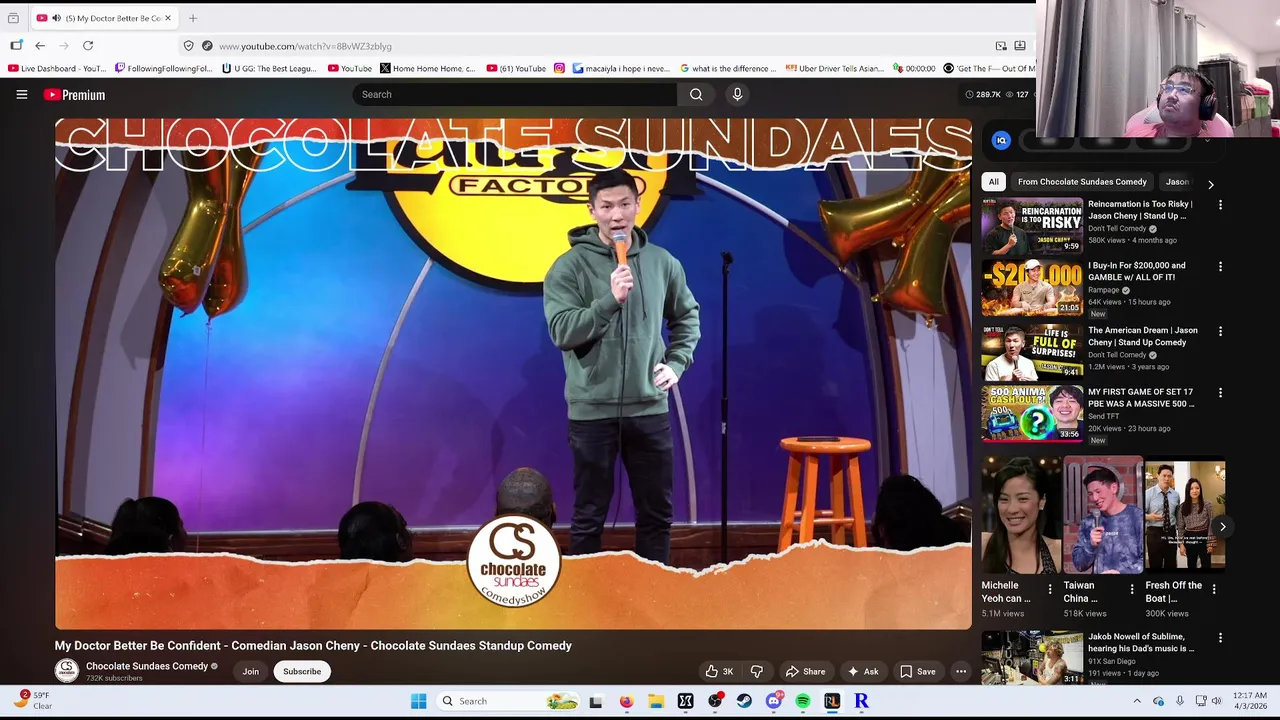Image resolution: width=1280 pixels, height=720 pixels.
Task: Click the search magnifier button
Action: [696, 95]
